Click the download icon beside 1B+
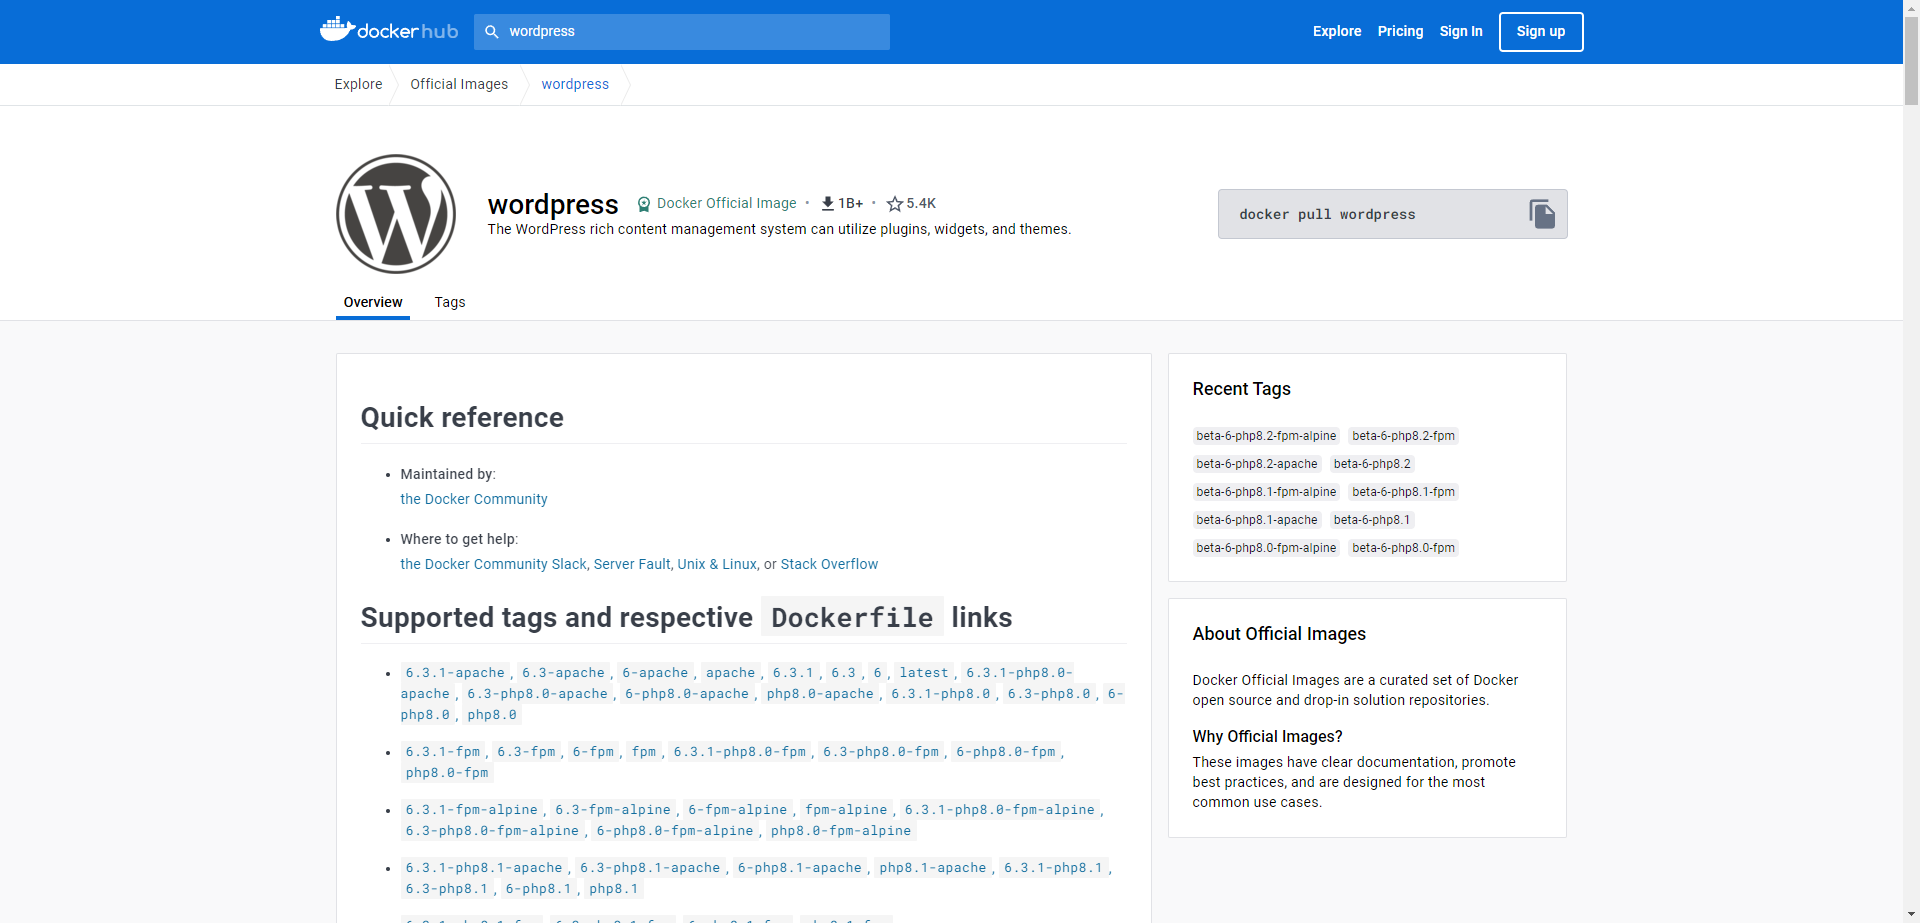Screen dimensions: 1920x923 (x=828, y=204)
